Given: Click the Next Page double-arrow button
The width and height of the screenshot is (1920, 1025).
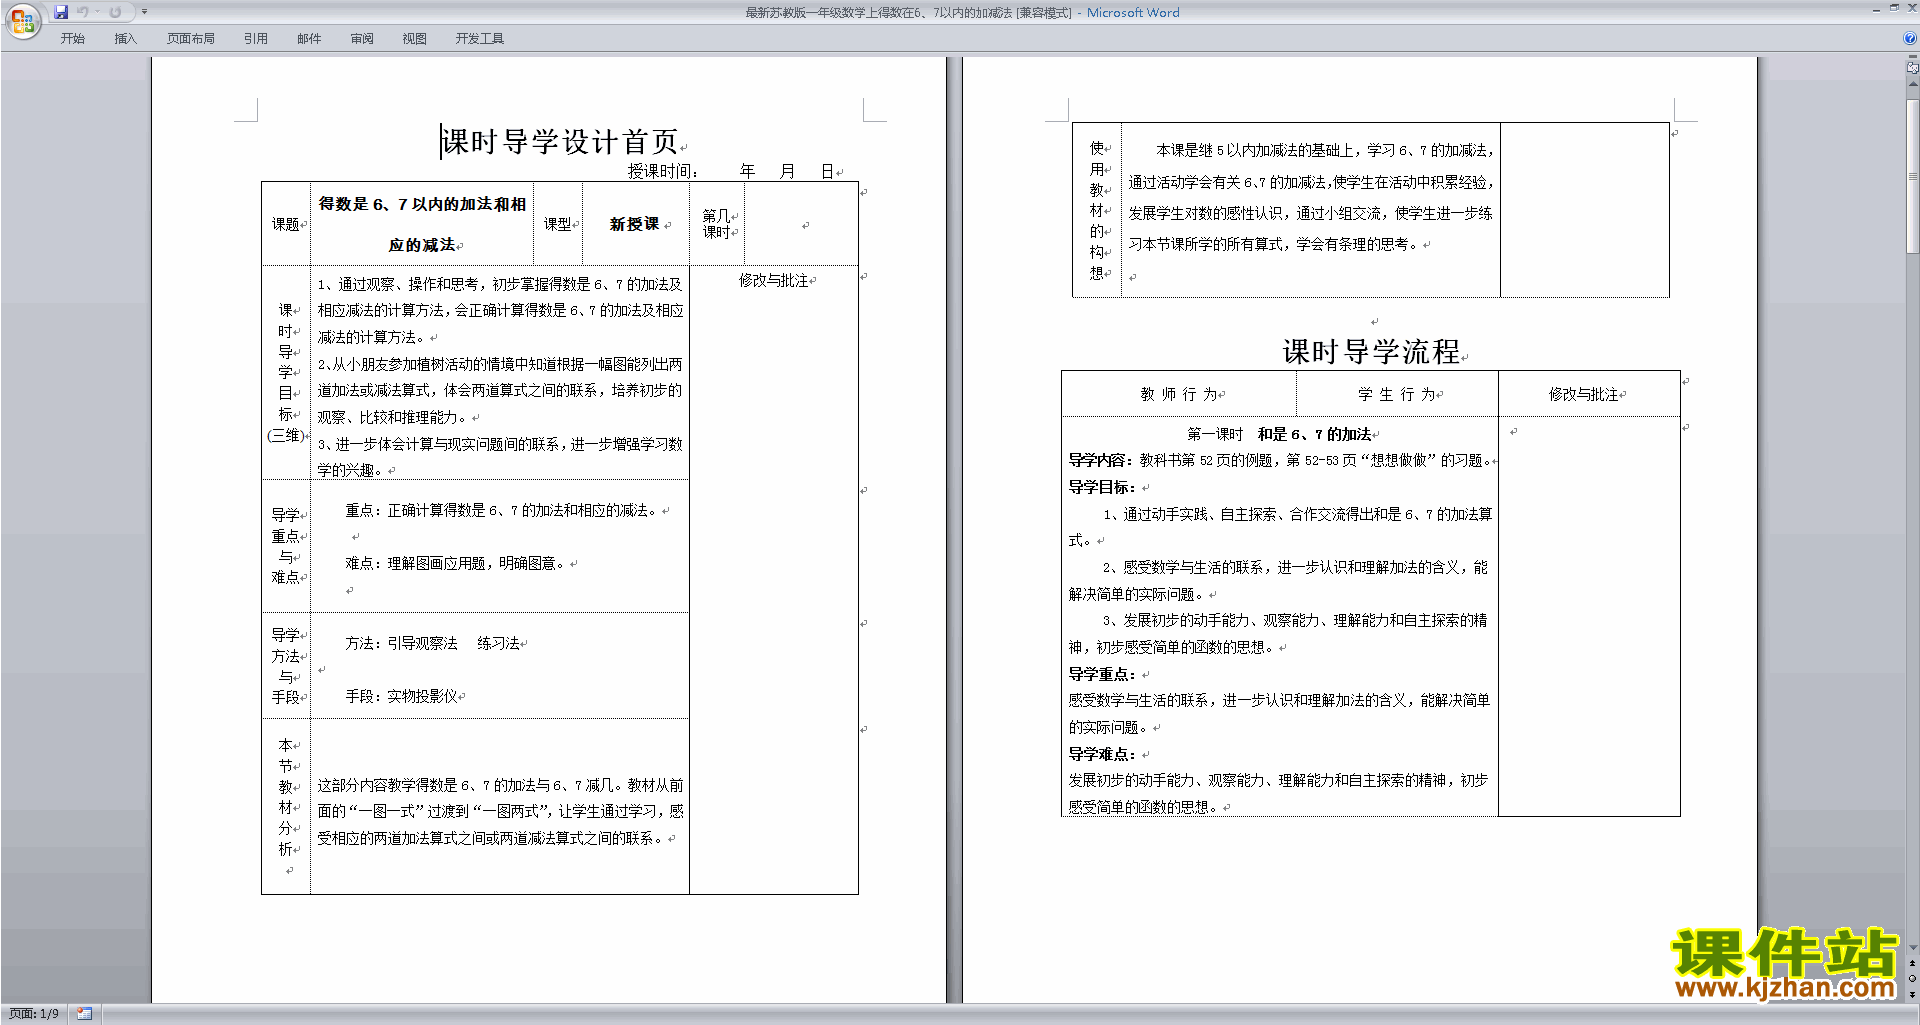Looking at the screenshot, I should 1913,994.
